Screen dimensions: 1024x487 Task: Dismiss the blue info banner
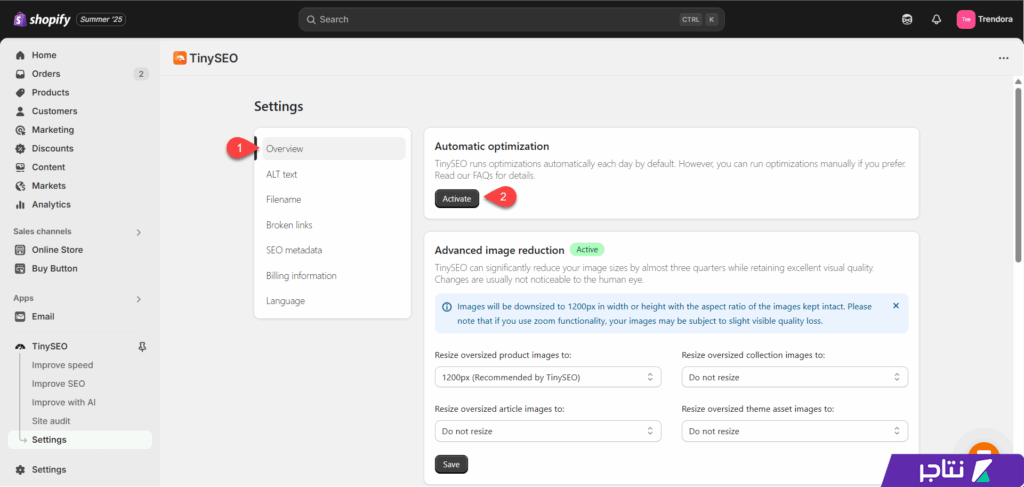[895, 306]
